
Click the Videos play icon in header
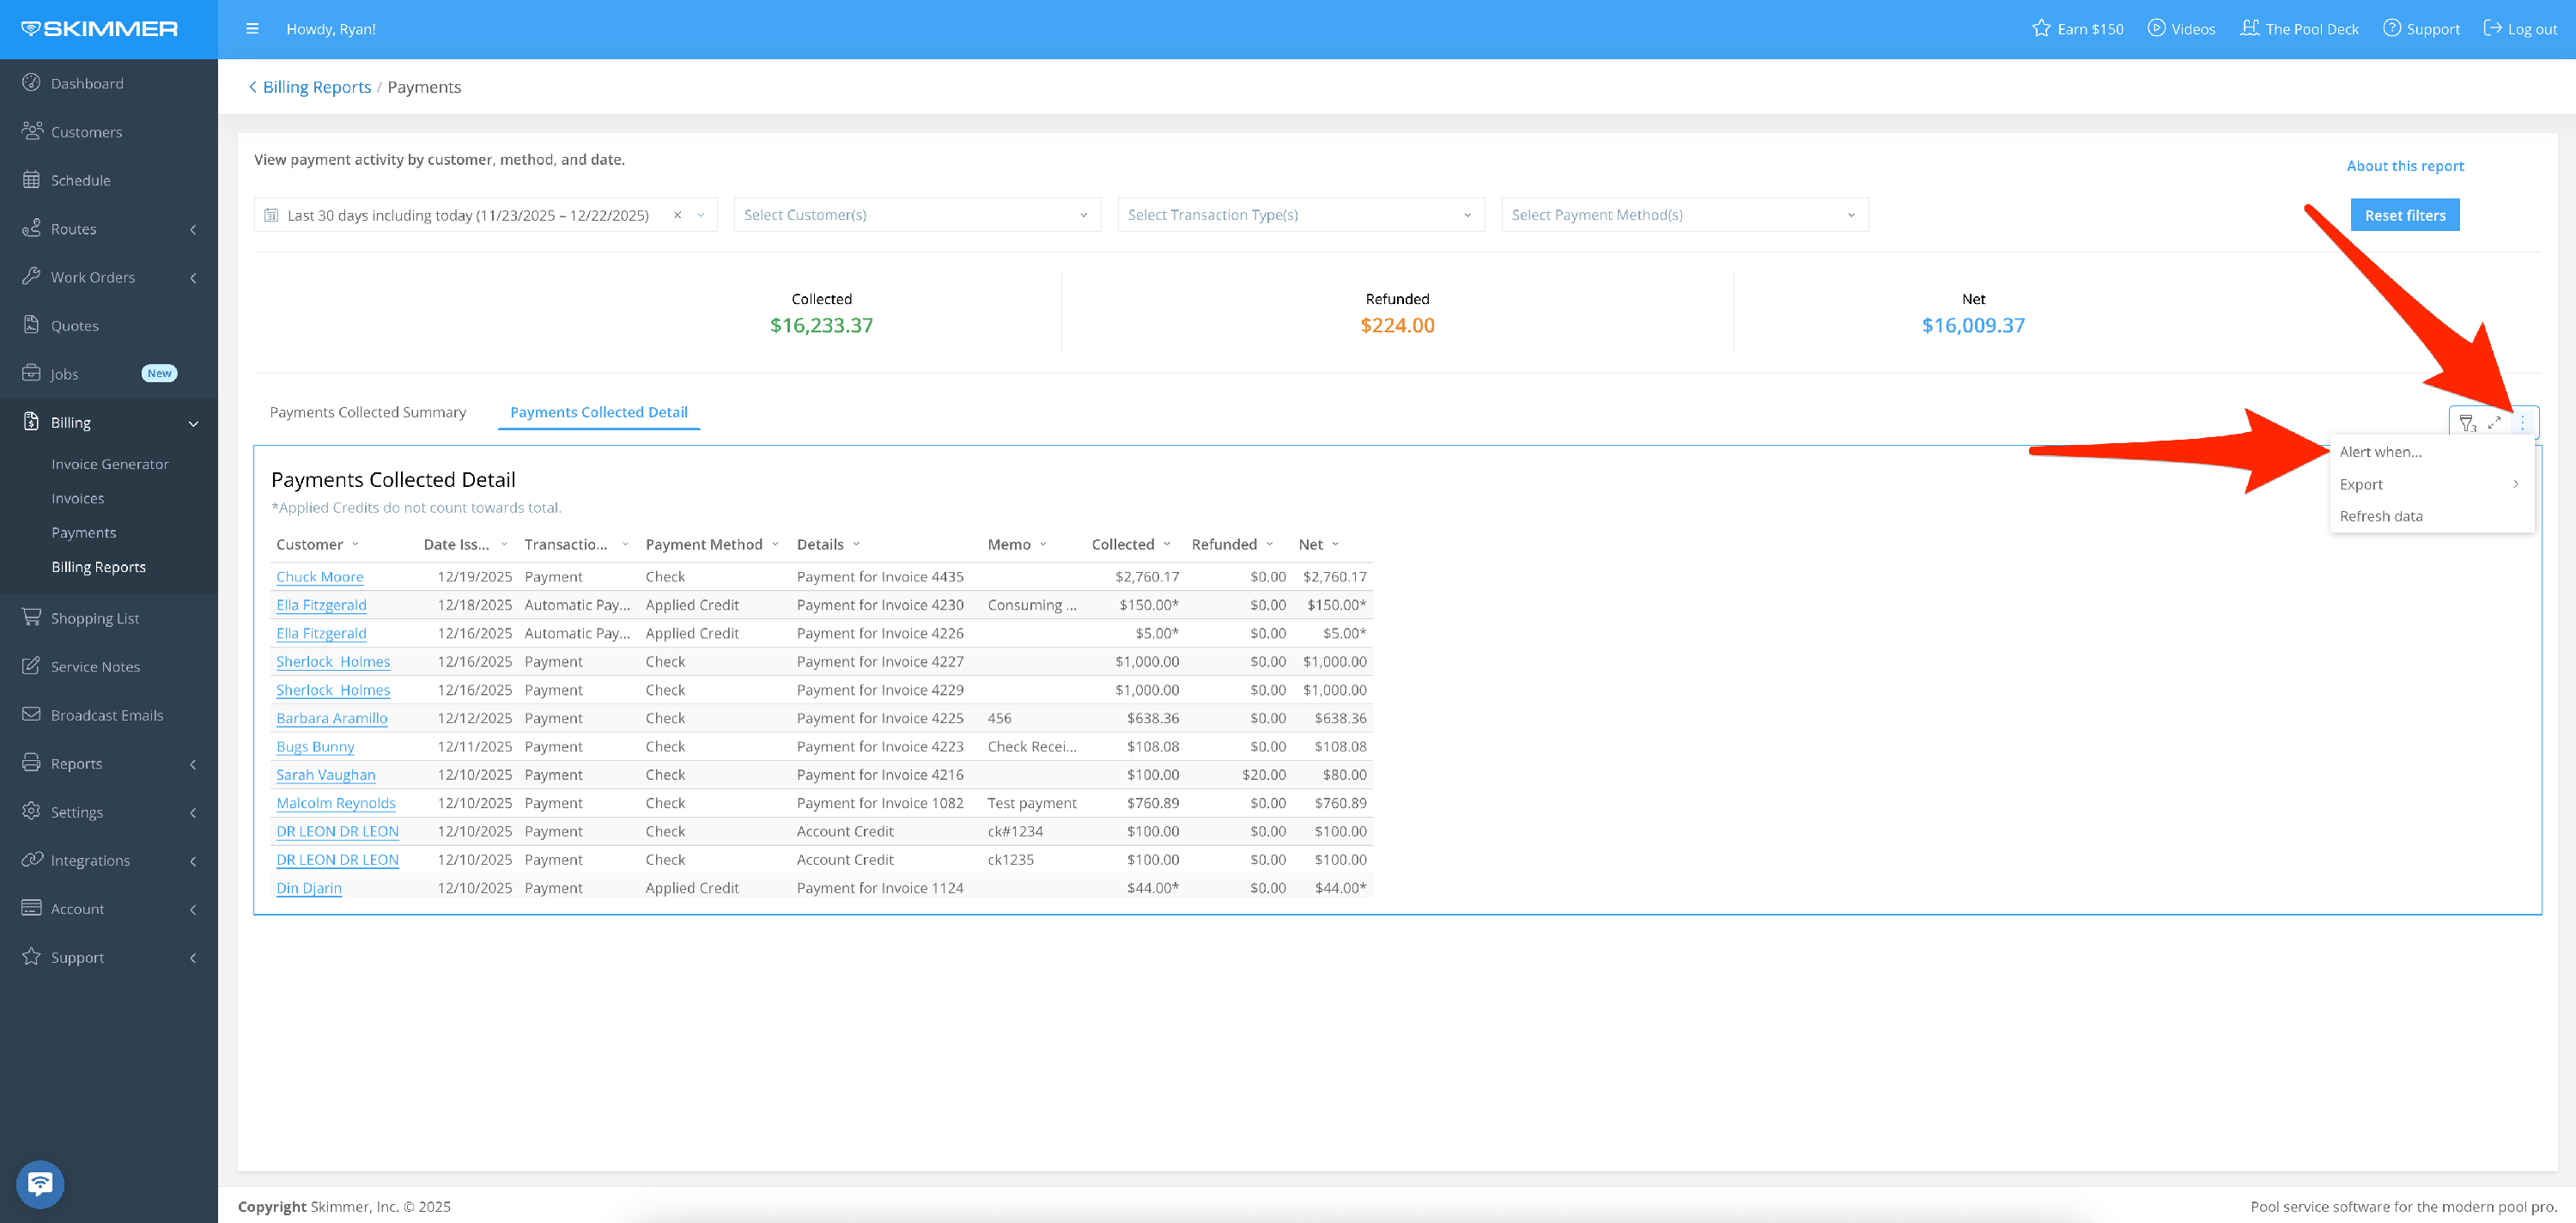pos(2156,29)
